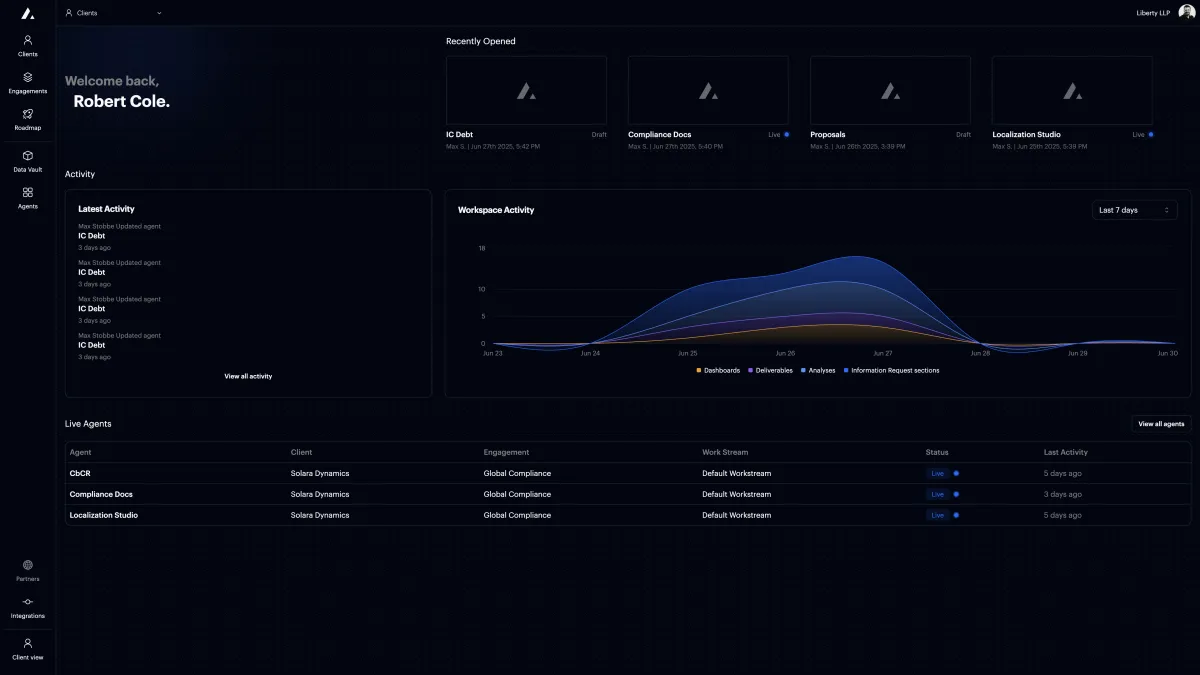
Task: Open the IC Debt recently opened thumbnail
Action: pyautogui.click(x=526, y=89)
